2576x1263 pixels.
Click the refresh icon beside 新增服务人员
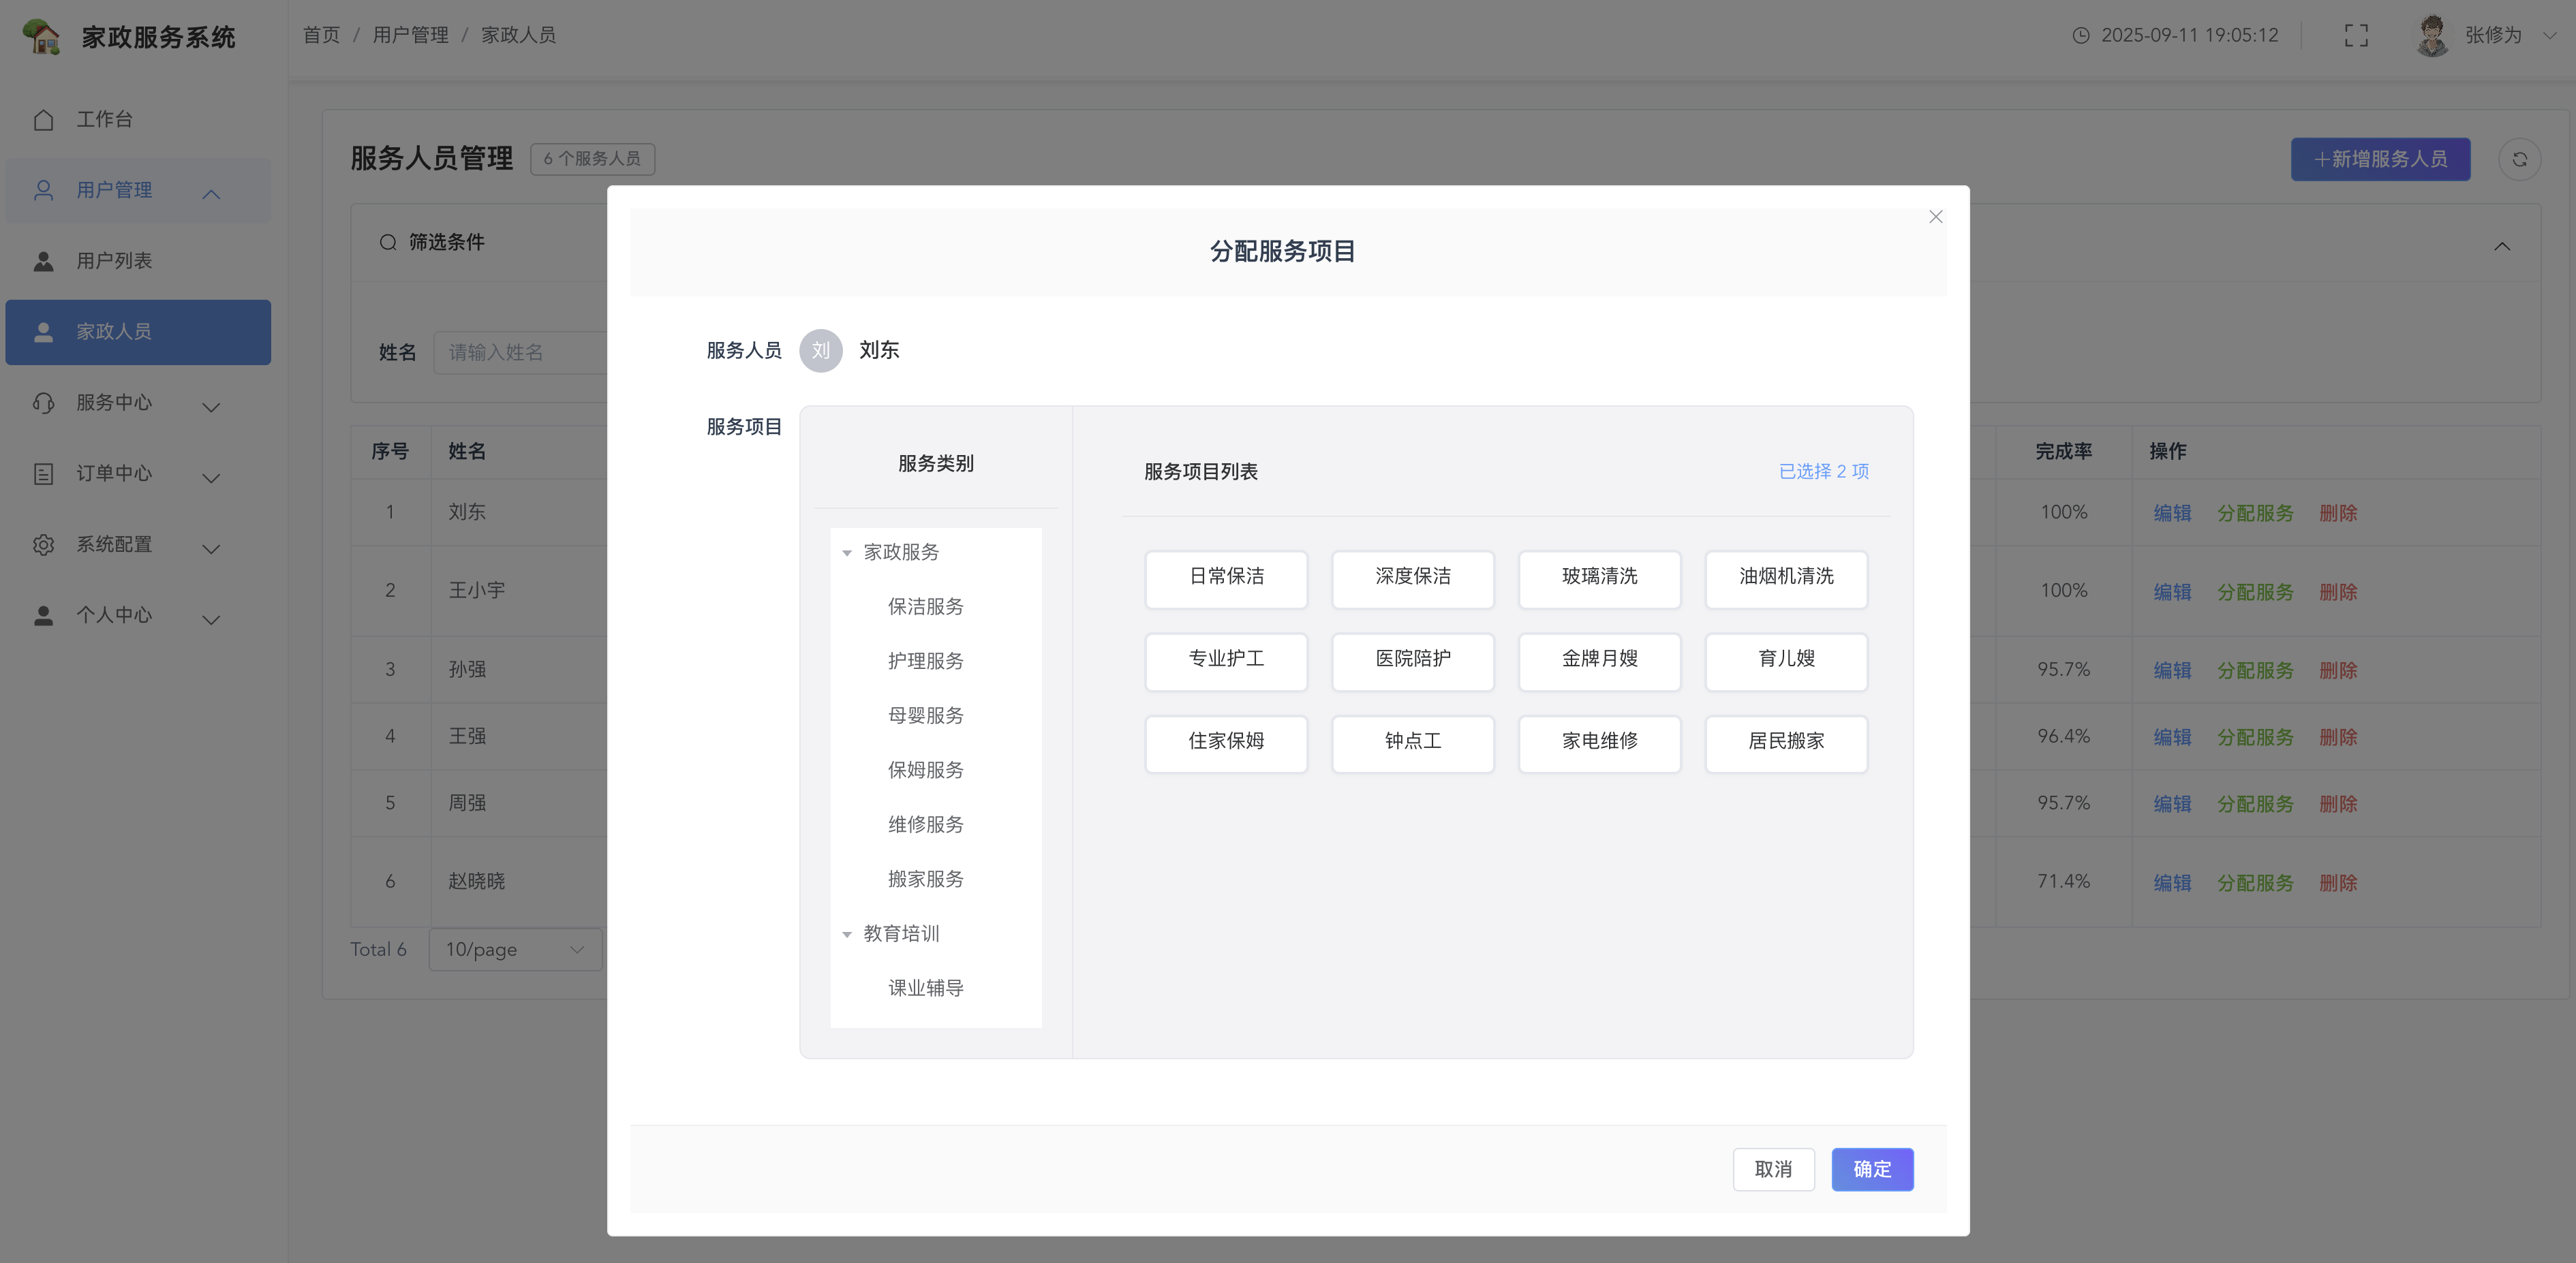[x=2519, y=160]
